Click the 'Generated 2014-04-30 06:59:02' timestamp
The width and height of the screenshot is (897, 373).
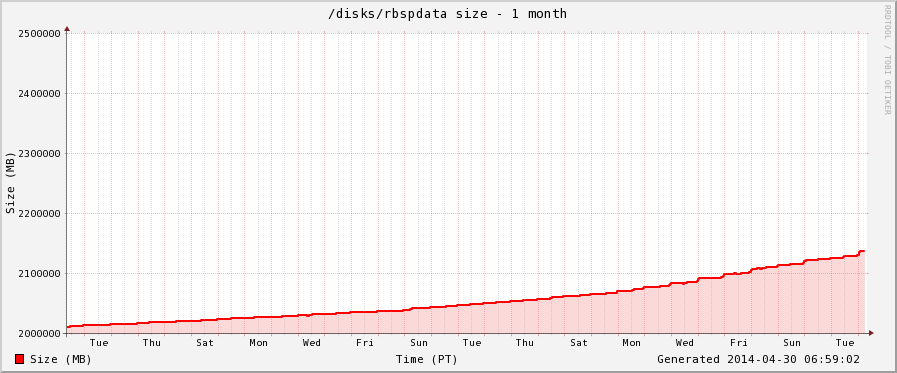coord(758,359)
